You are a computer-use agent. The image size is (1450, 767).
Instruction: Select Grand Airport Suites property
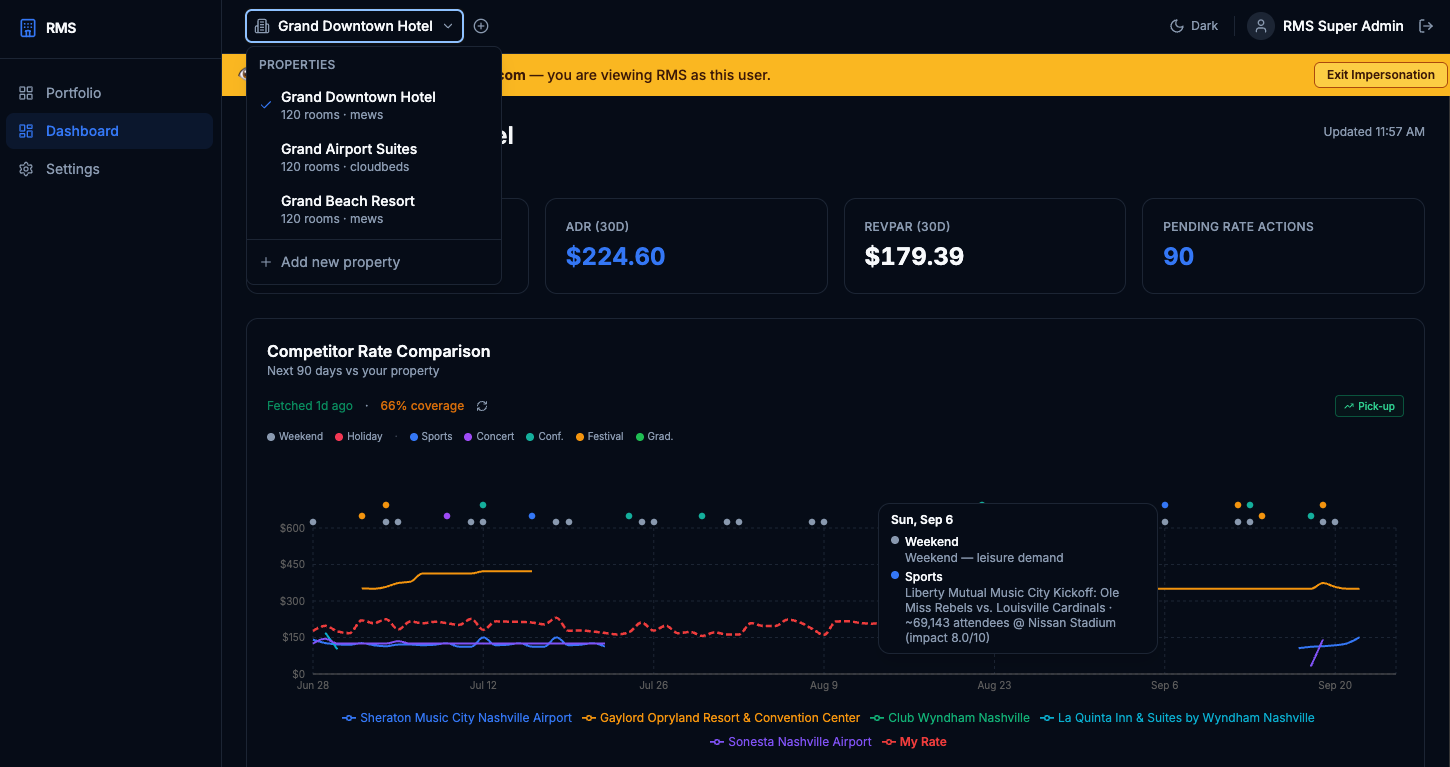pos(373,157)
